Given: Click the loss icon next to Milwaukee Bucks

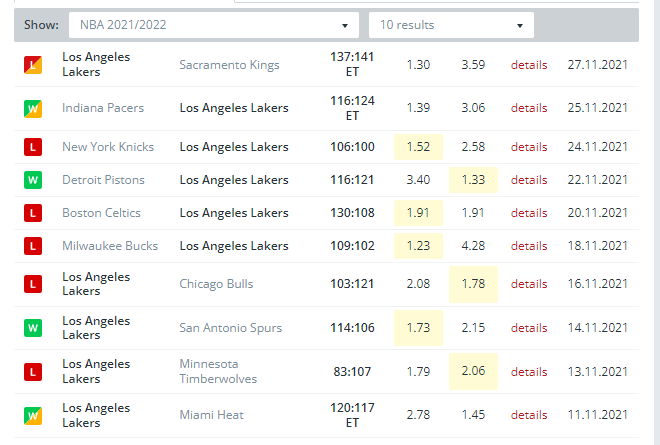Looking at the screenshot, I should tap(33, 246).
